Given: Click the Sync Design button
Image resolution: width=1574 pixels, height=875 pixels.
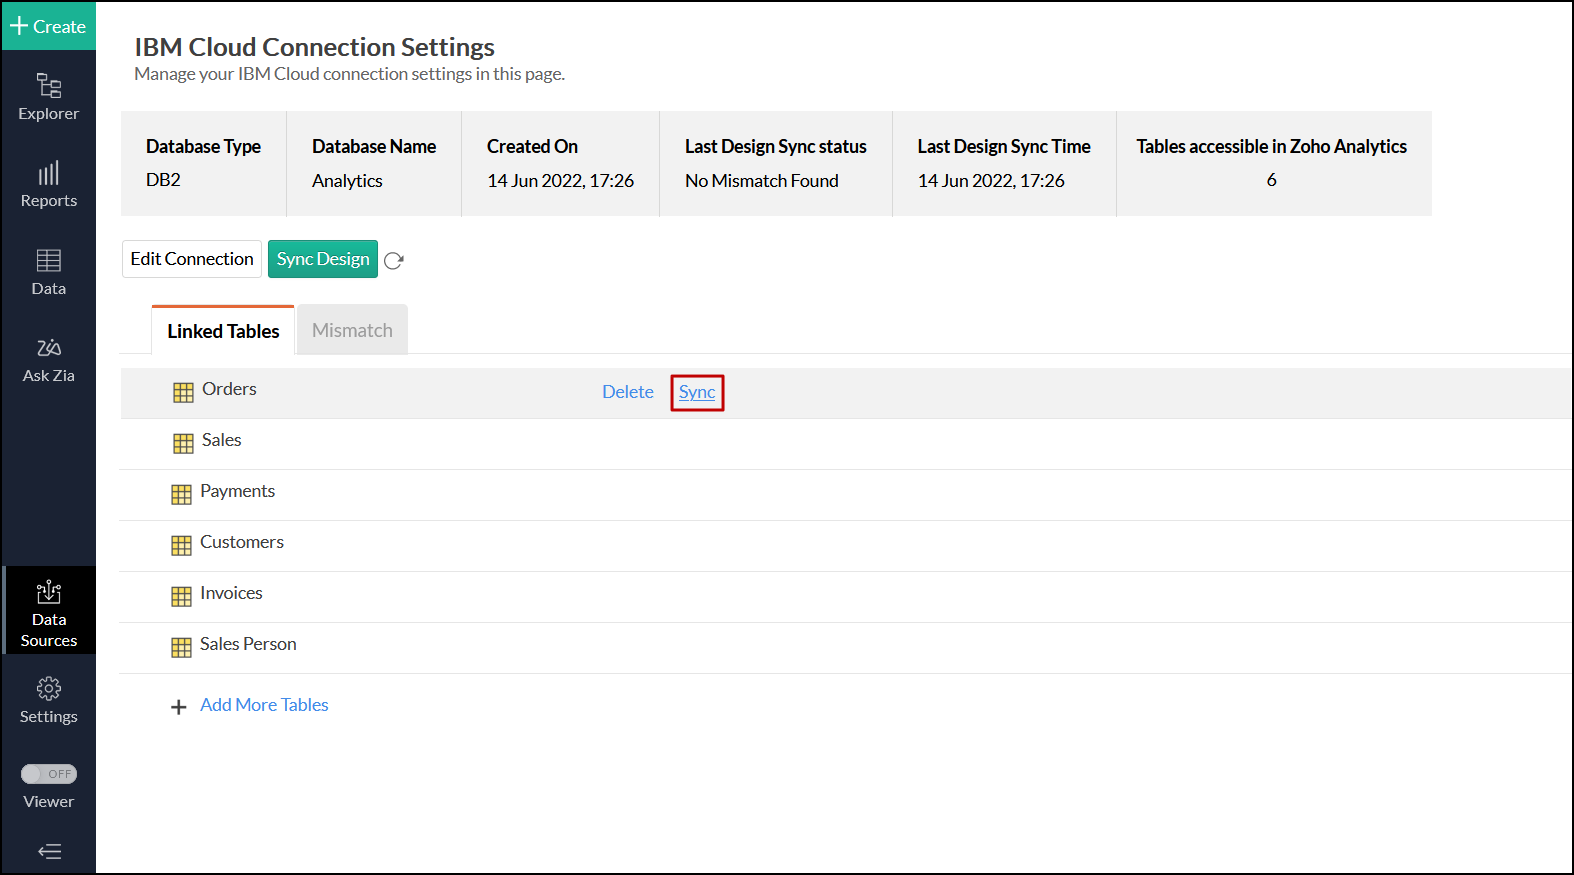Looking at the screenshot, I should click(x=323, y=259).
